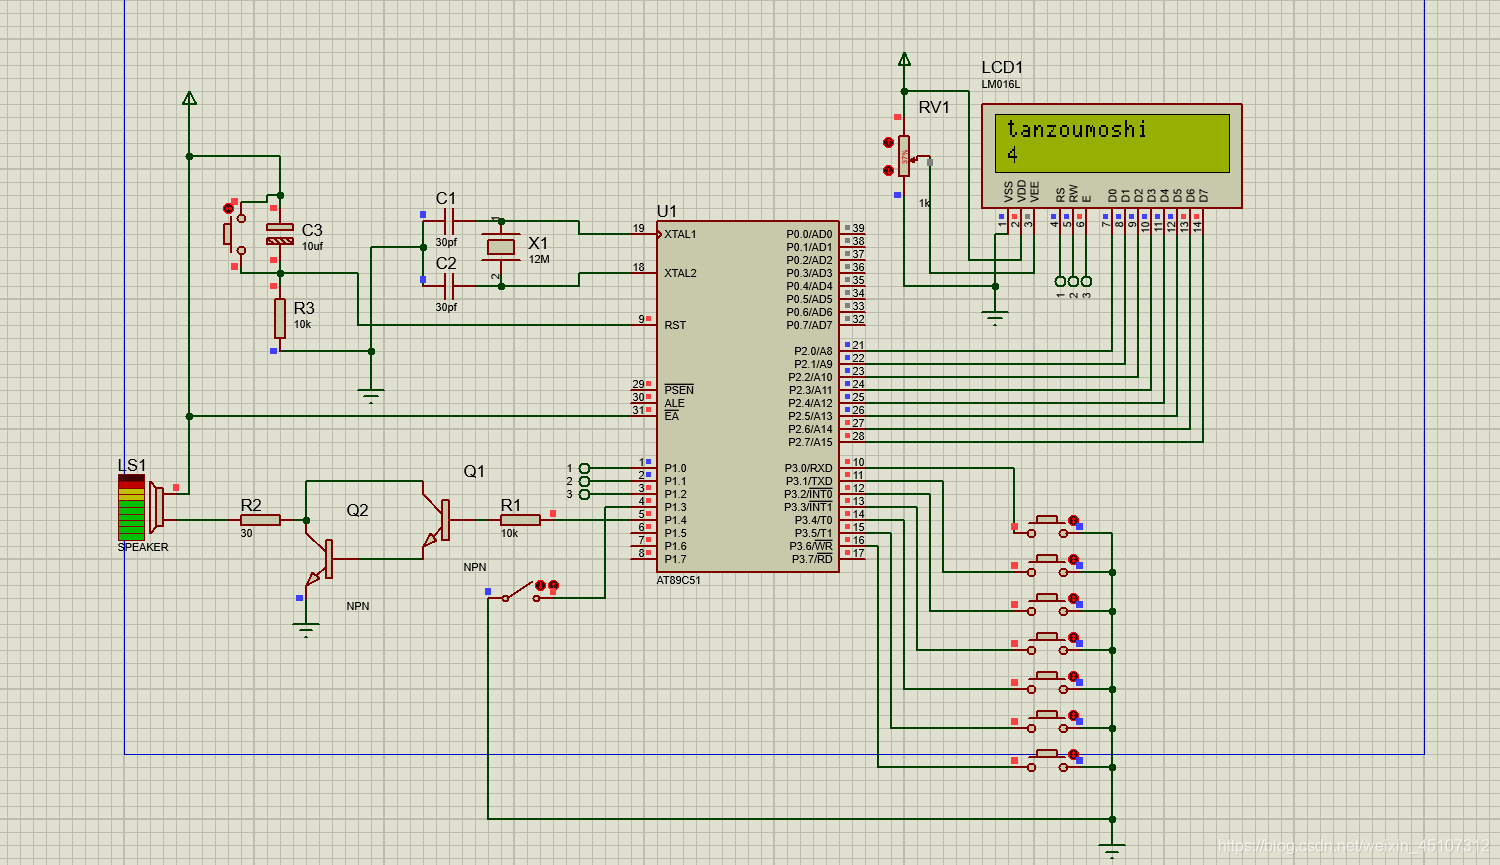Click the reset push button beside C3
Image resolution: width=1500 pixels, height=865 pixels.
pyautogui.click(x=235, y=234)
